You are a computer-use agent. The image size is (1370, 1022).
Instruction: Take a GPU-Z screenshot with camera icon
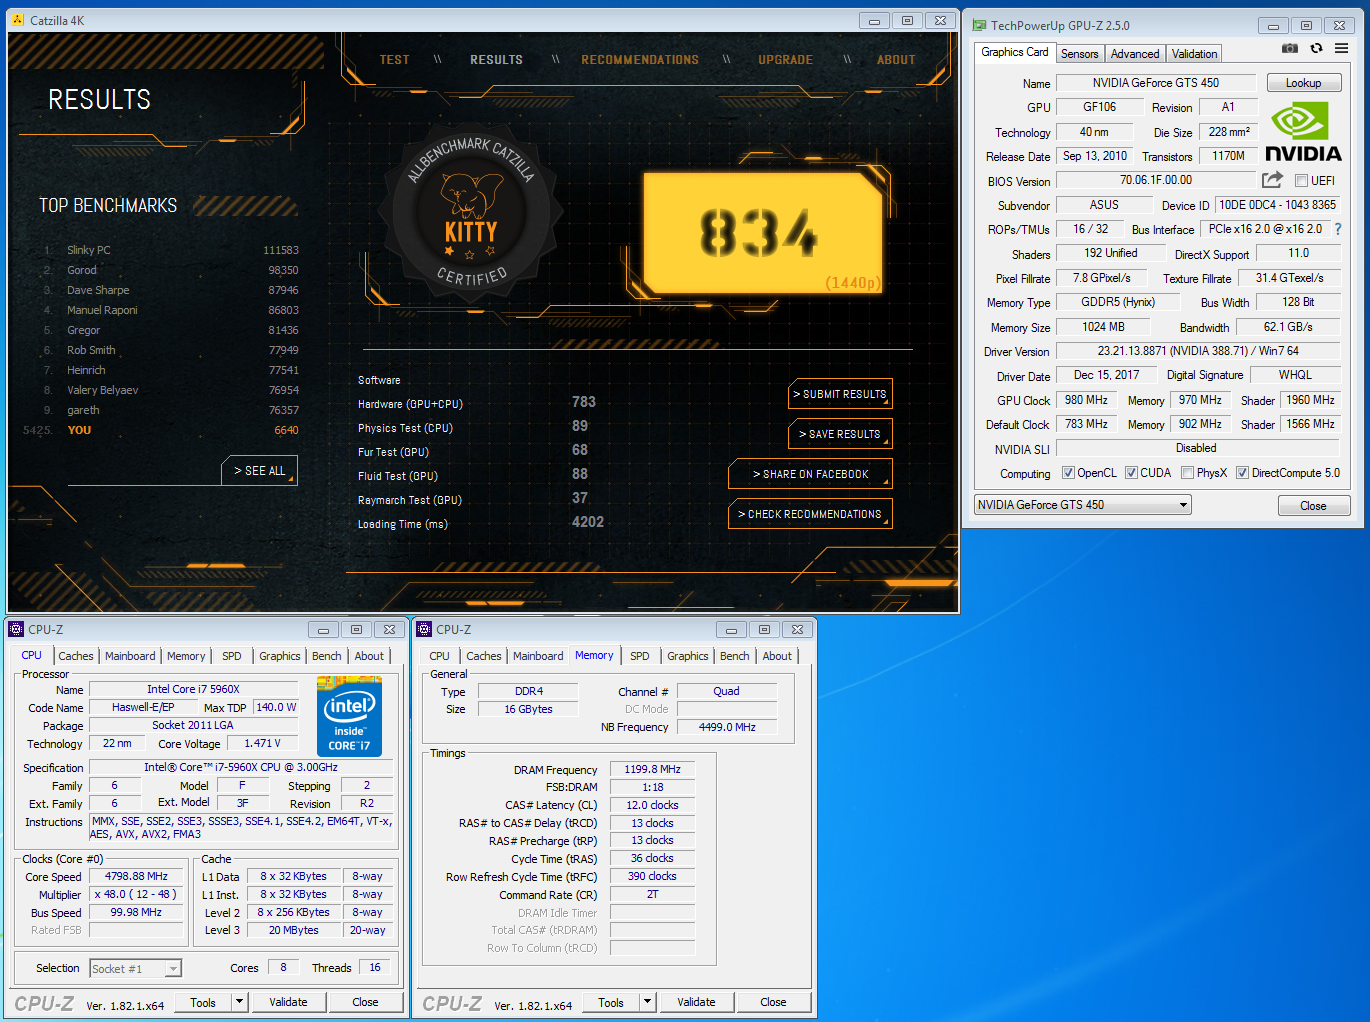pyautogui.click(x=1290, y=48)
